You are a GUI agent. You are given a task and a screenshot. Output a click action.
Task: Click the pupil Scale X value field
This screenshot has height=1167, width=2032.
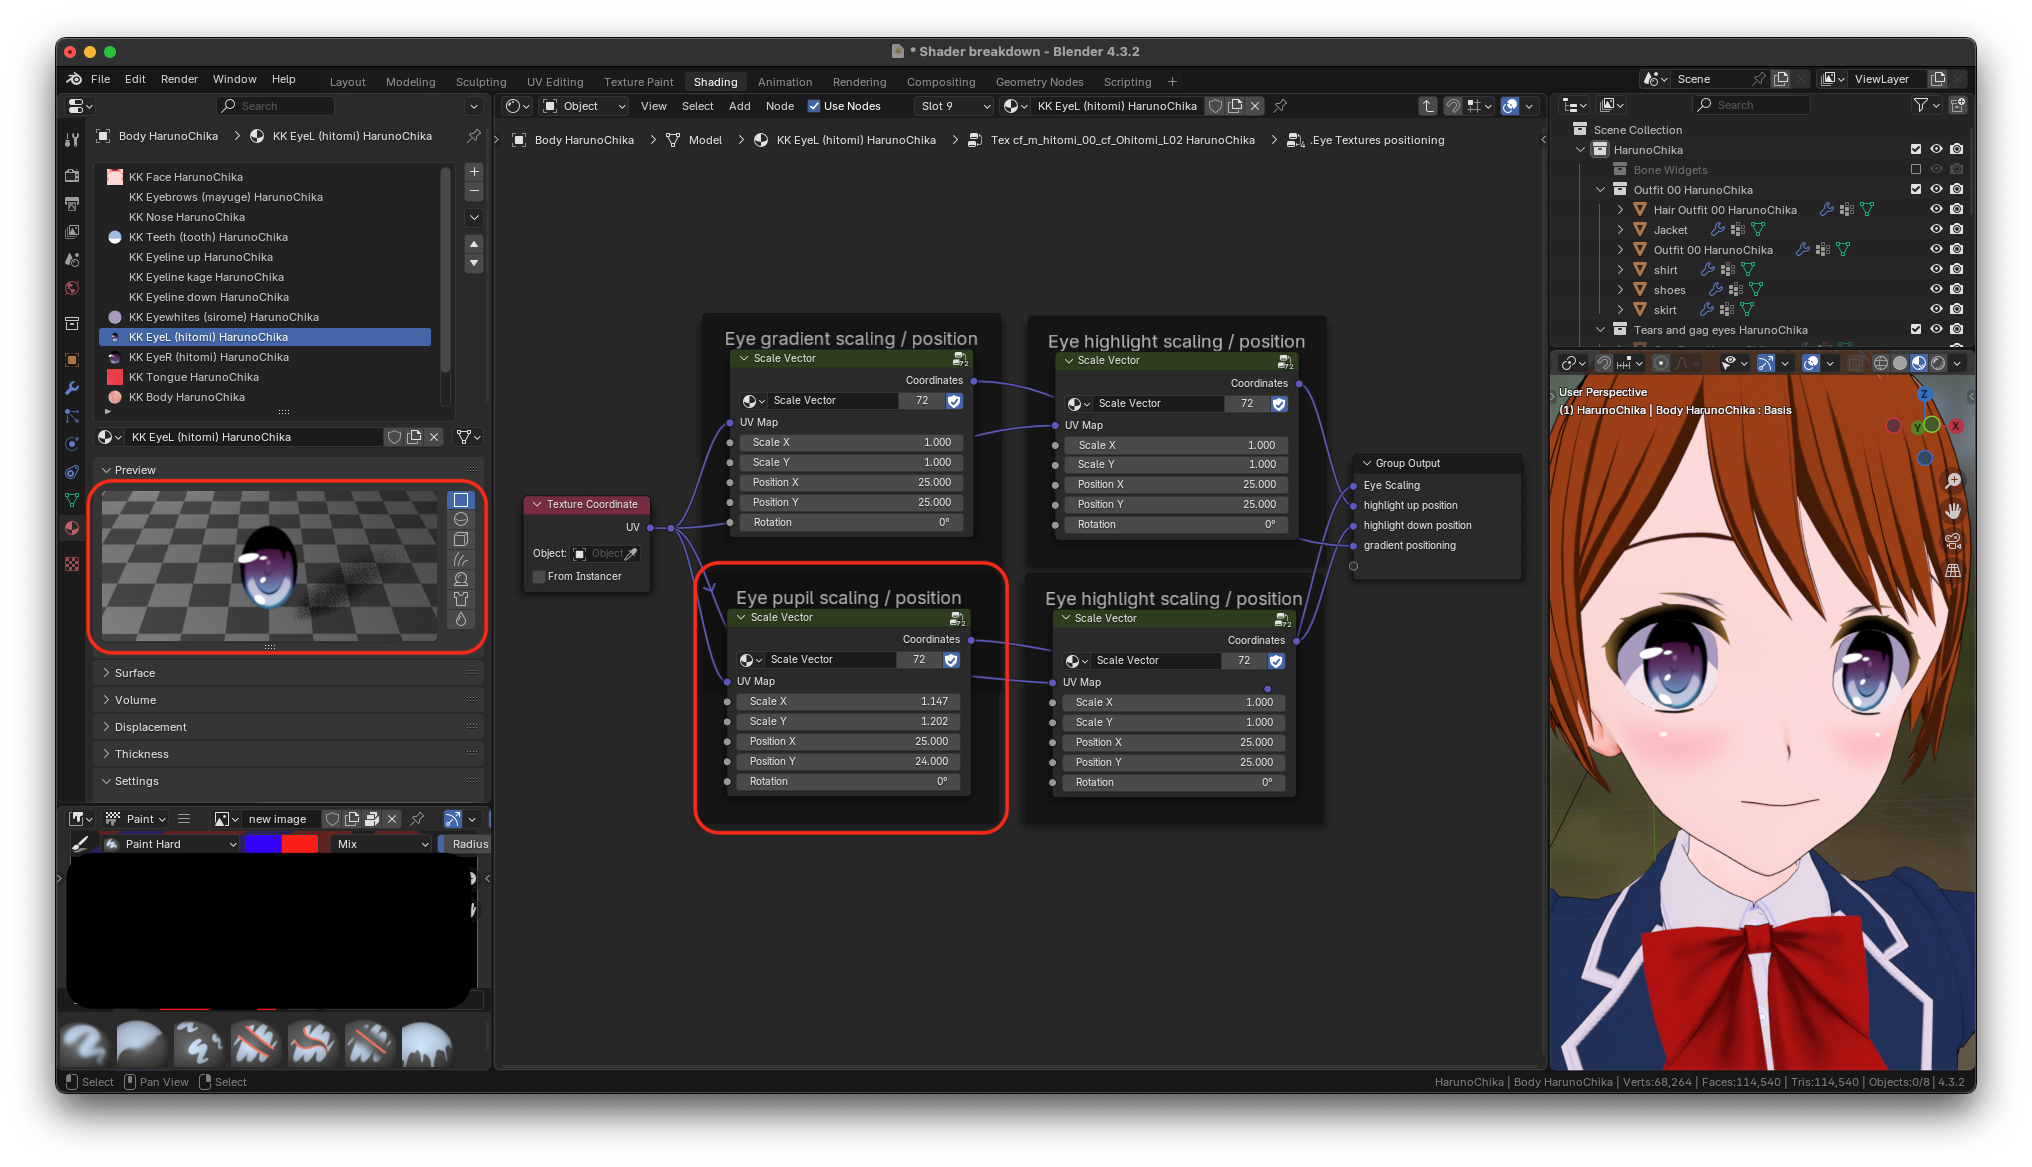pyautogui.click(x=848, y=702)
